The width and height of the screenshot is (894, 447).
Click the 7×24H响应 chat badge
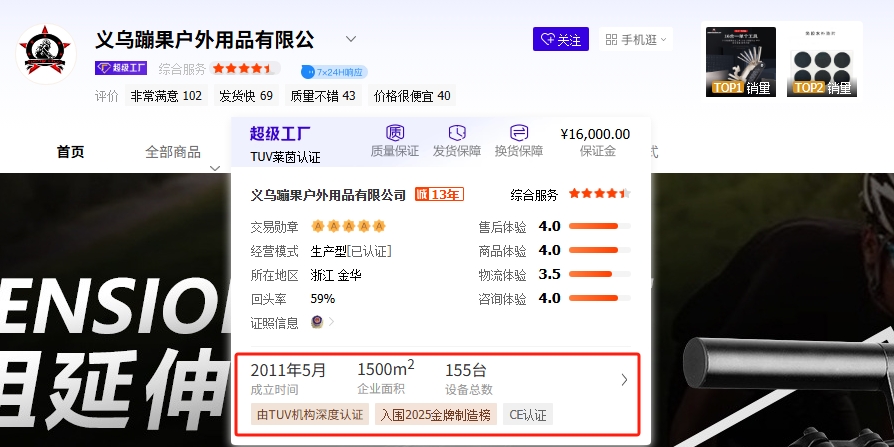point(334,72)
